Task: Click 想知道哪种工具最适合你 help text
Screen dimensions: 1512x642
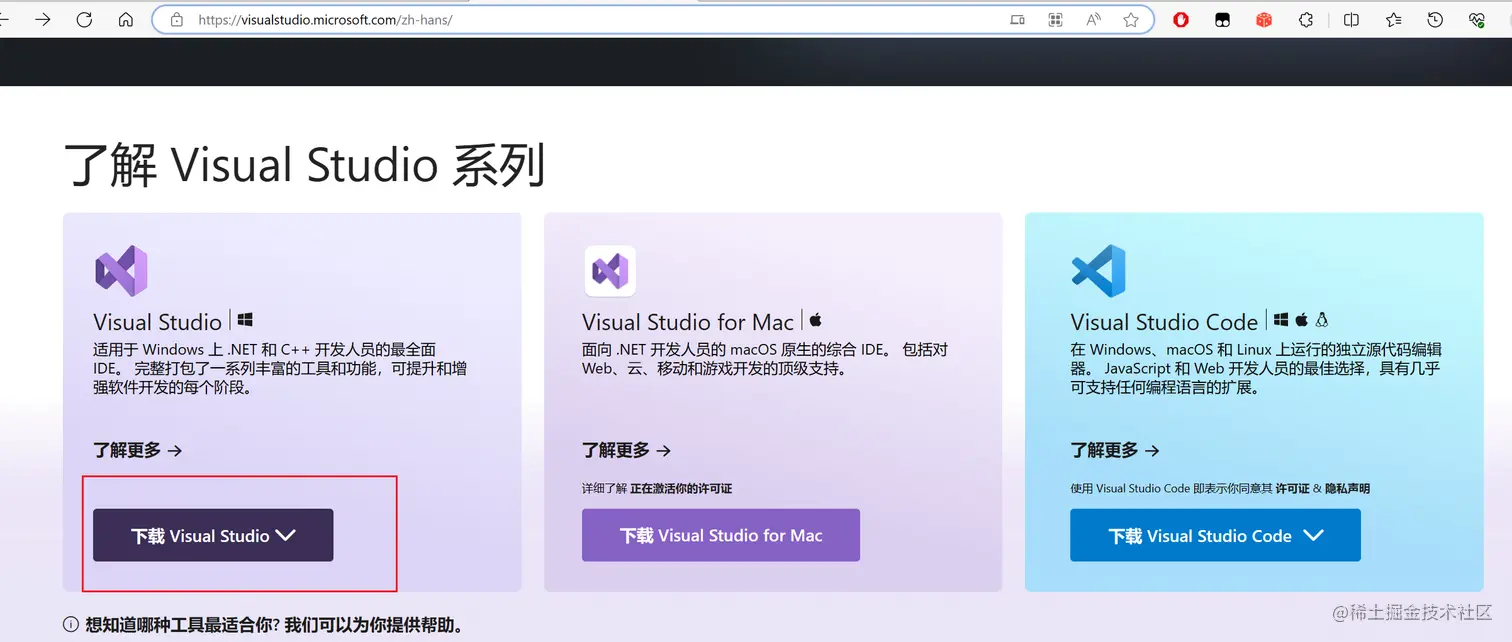Action: (x=275, y=625)
